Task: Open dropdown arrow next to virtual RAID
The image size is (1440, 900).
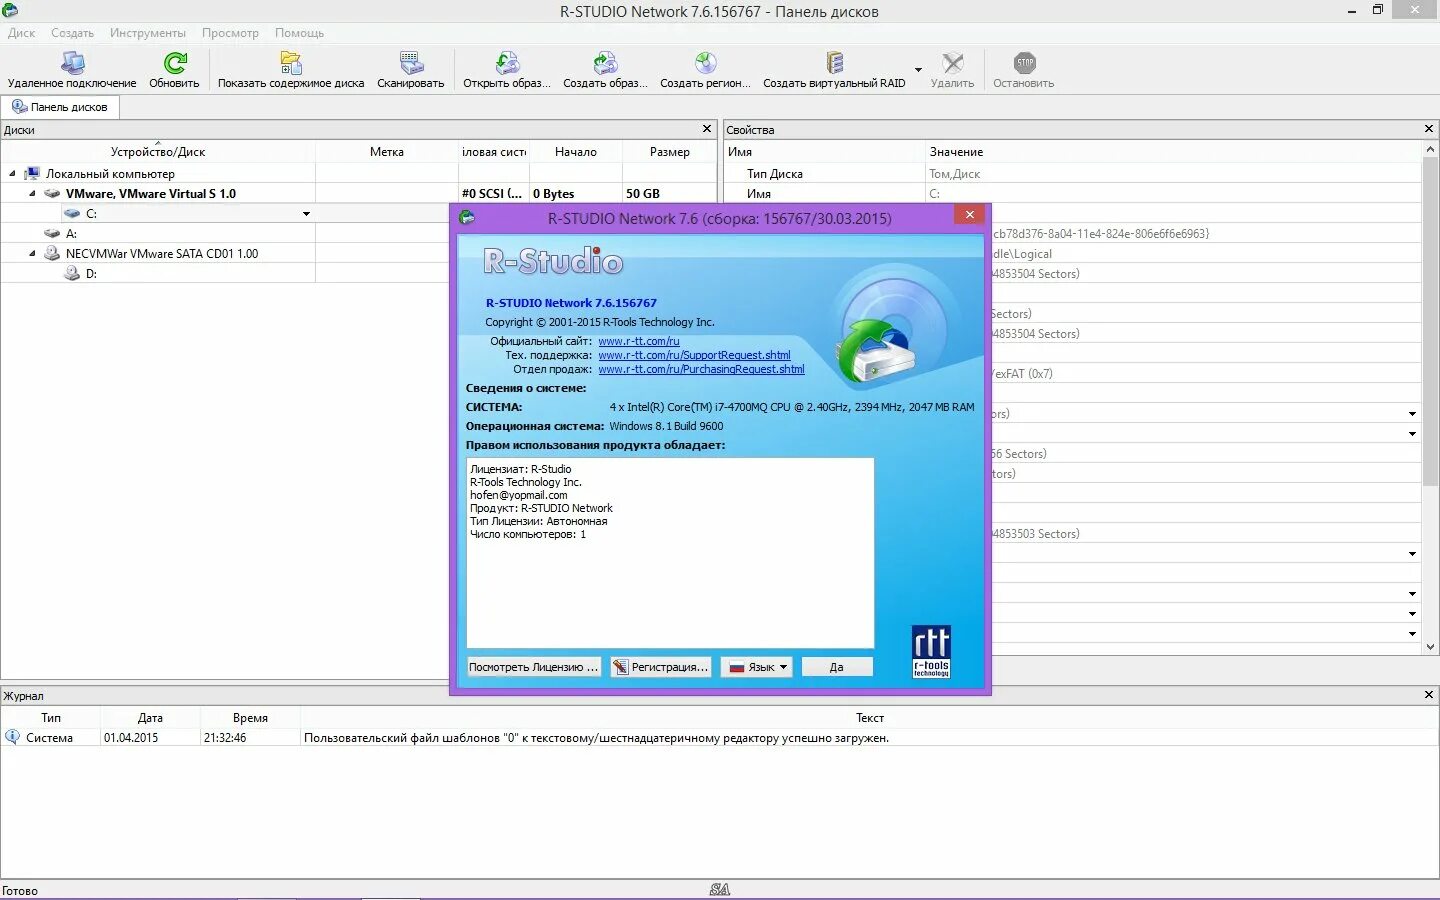Action: click(x=918, y=70)
